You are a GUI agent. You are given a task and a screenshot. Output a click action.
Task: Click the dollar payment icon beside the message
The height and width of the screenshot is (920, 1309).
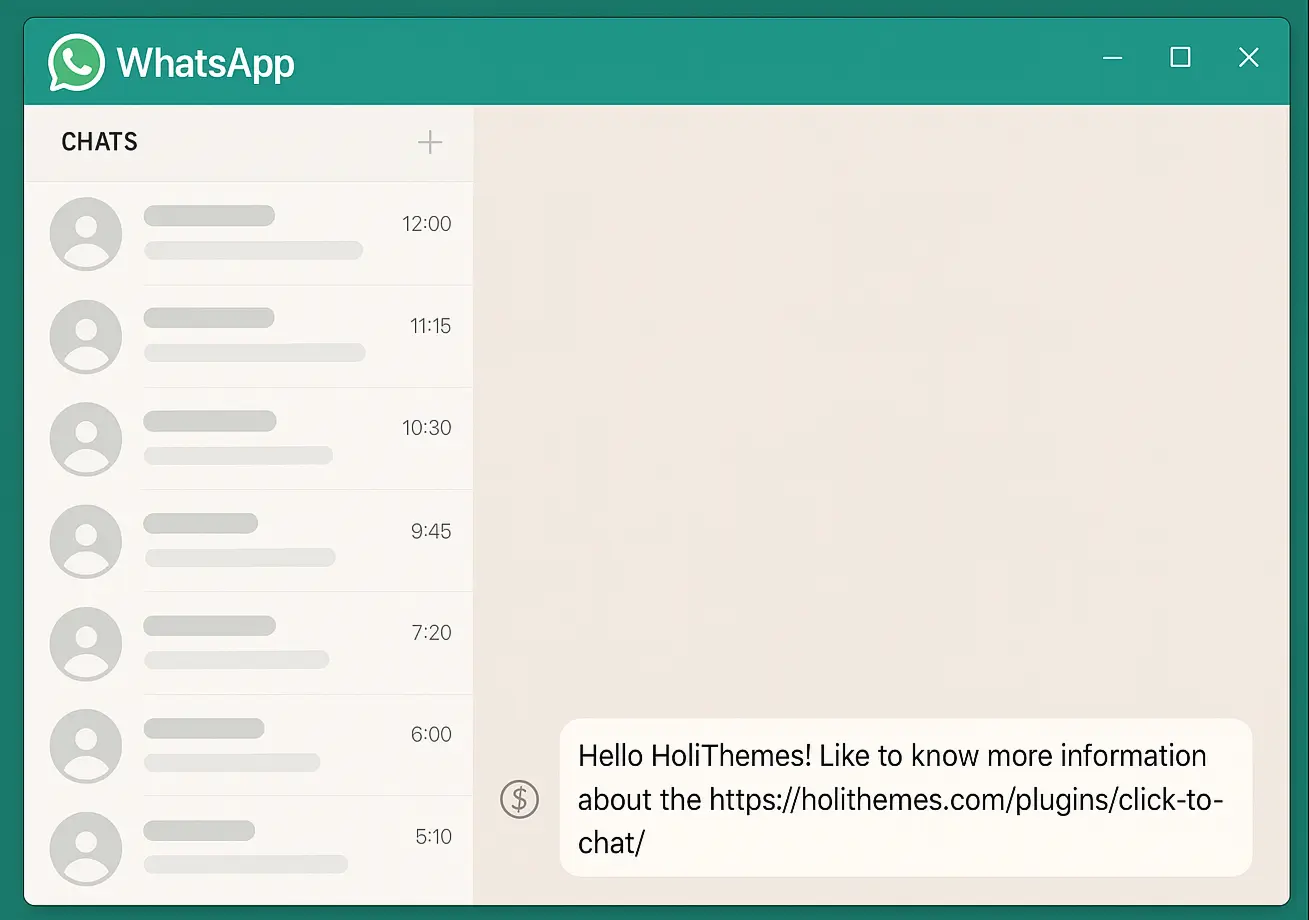[x=518, y=799]
